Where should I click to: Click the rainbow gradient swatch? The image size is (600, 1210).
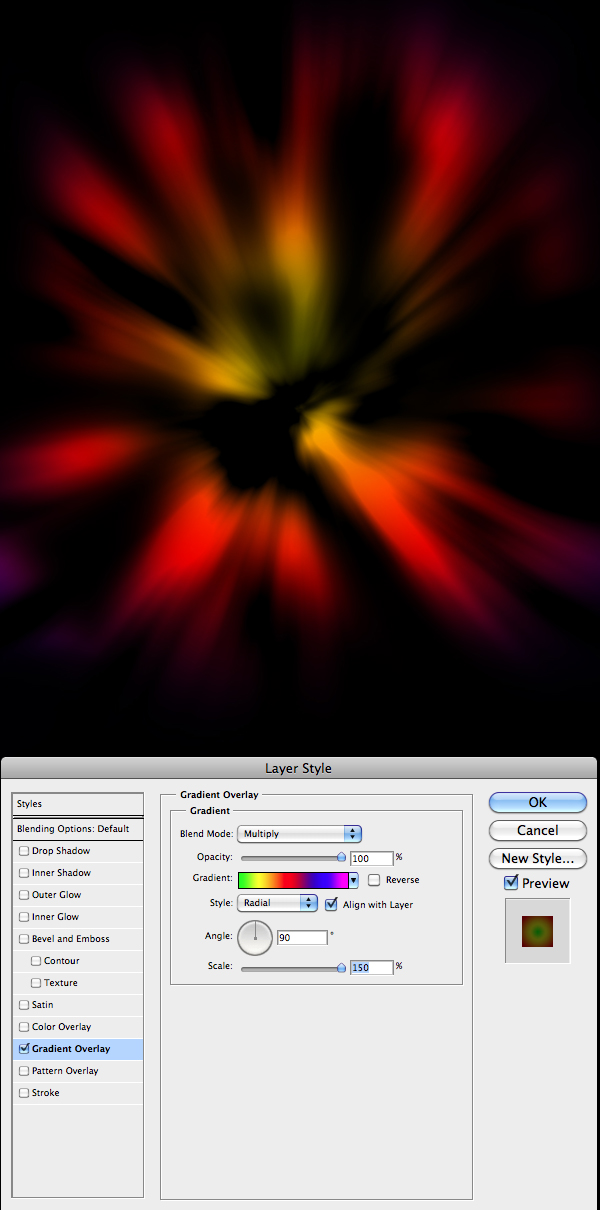tap(292, 880)
